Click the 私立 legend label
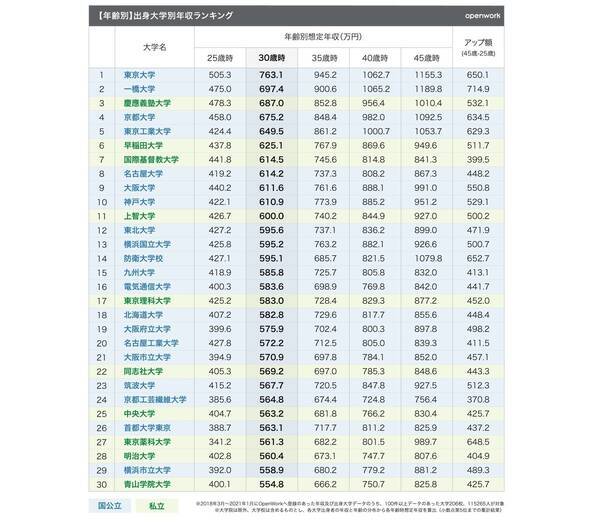The image size is (600, 523). pyautogui.click(x=157, y=506)
